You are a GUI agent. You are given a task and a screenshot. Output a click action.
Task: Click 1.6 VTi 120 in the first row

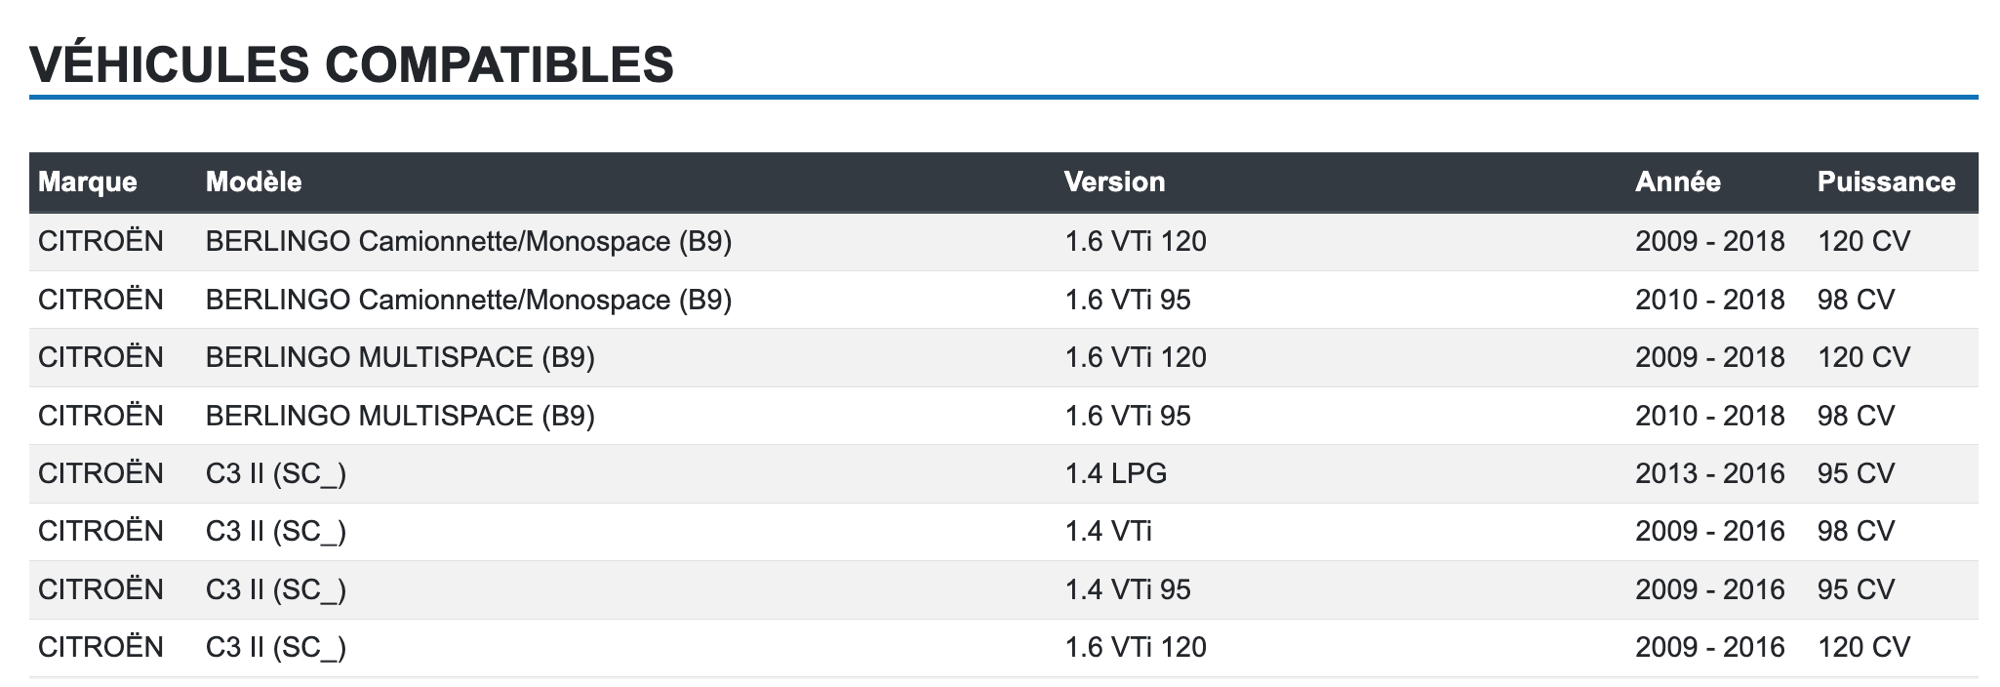point(1135,241)
